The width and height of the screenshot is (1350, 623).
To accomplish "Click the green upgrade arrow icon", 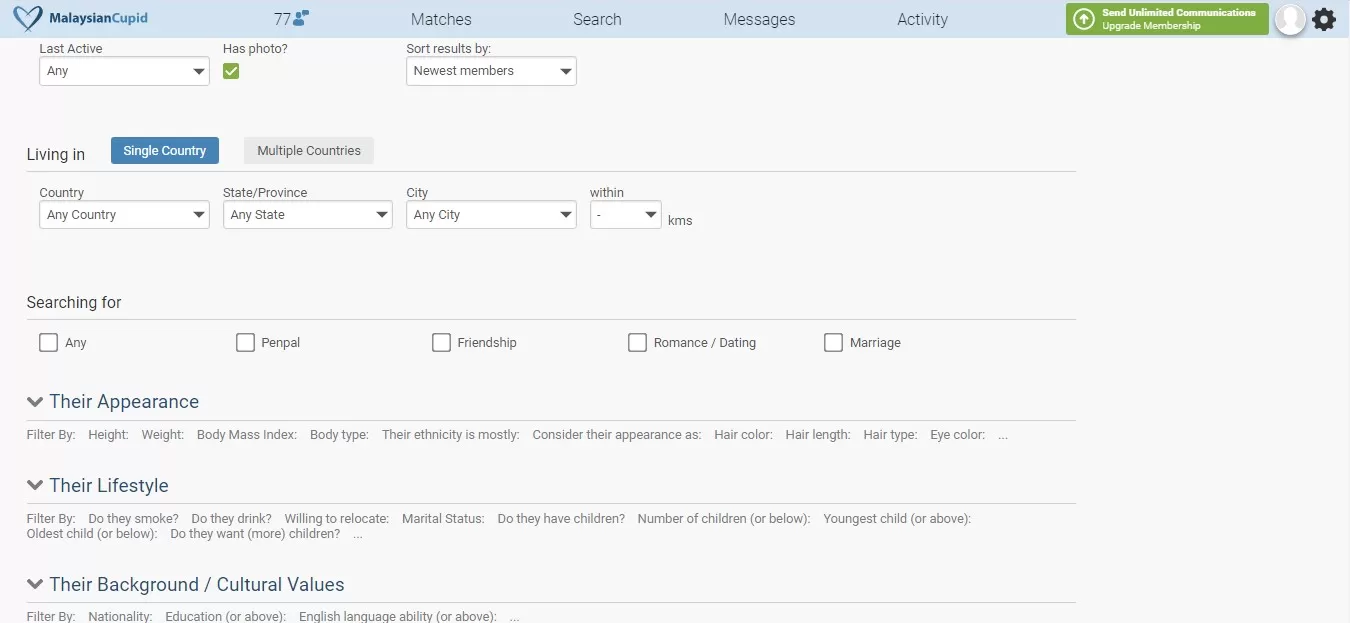I will (x=1083, y=19).
